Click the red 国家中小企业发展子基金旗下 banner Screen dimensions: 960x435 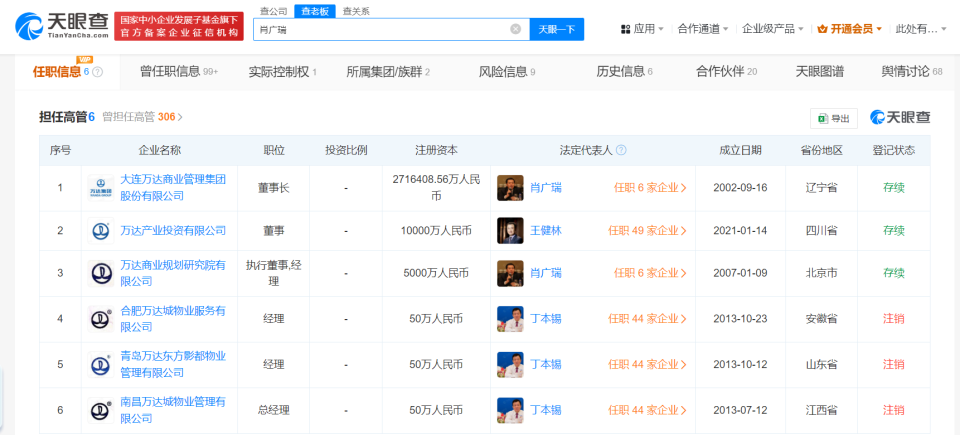[x=179, y=26]
